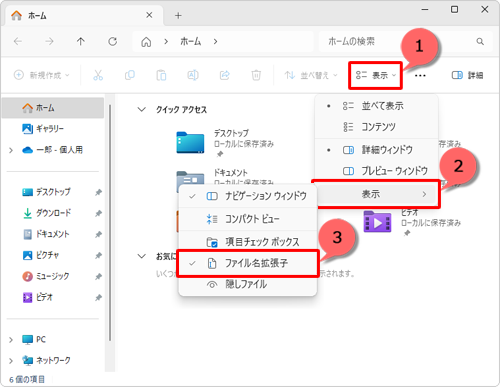
Task: Select the ホーム tab
Action: 83,15
